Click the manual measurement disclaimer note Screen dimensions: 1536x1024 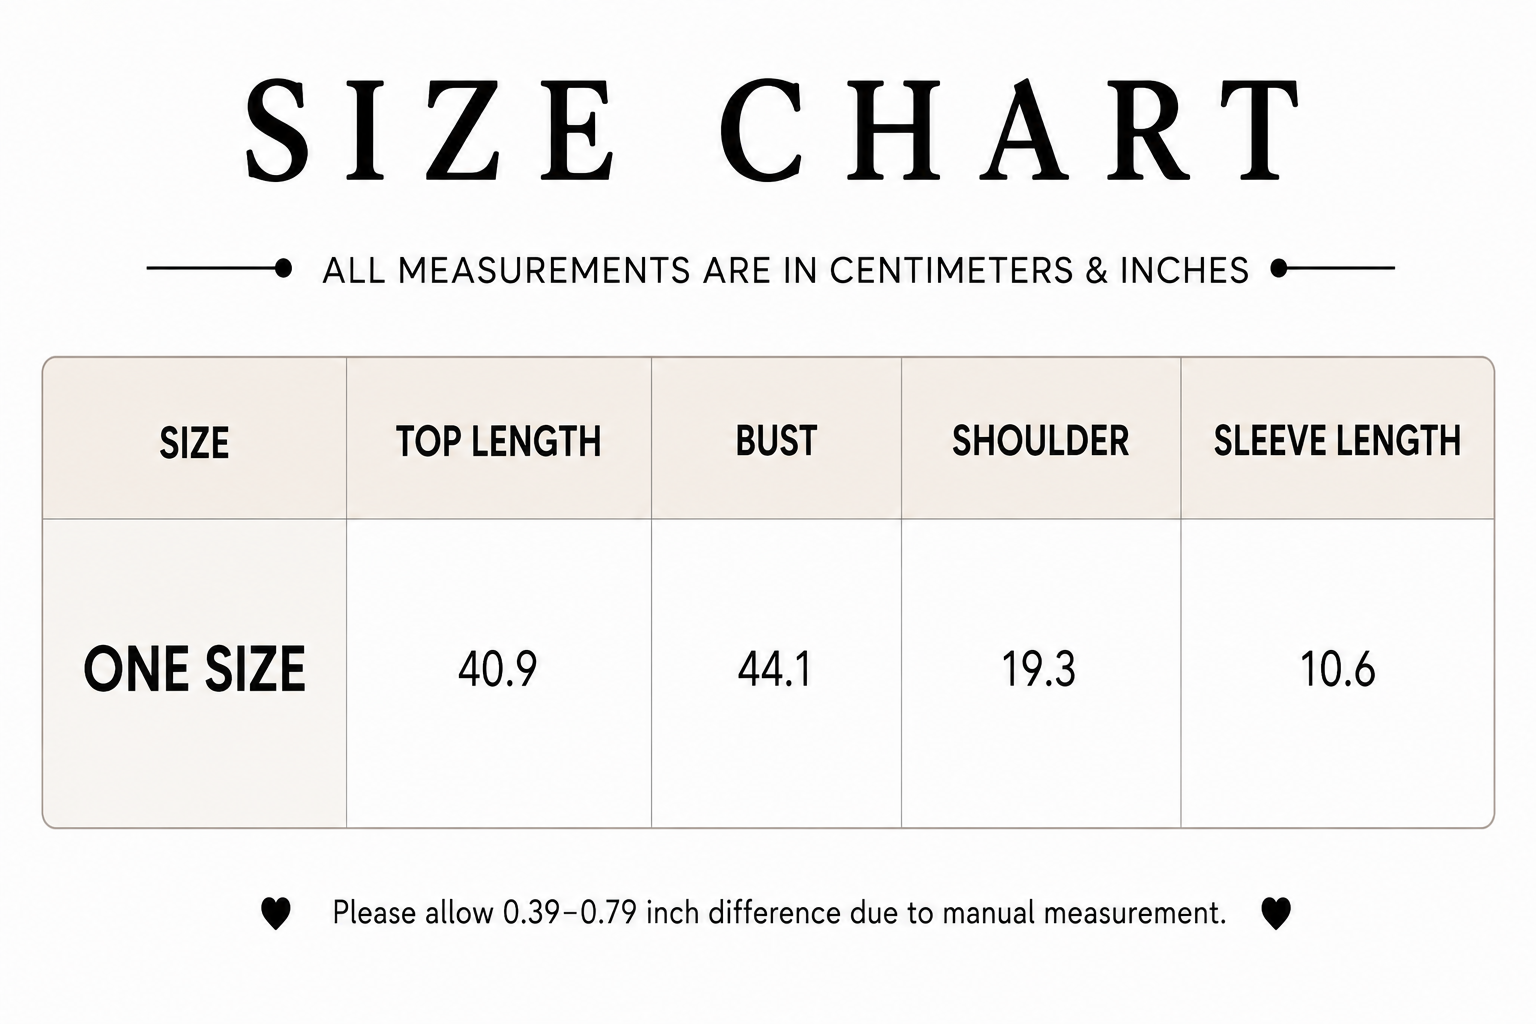coord(779,913)
